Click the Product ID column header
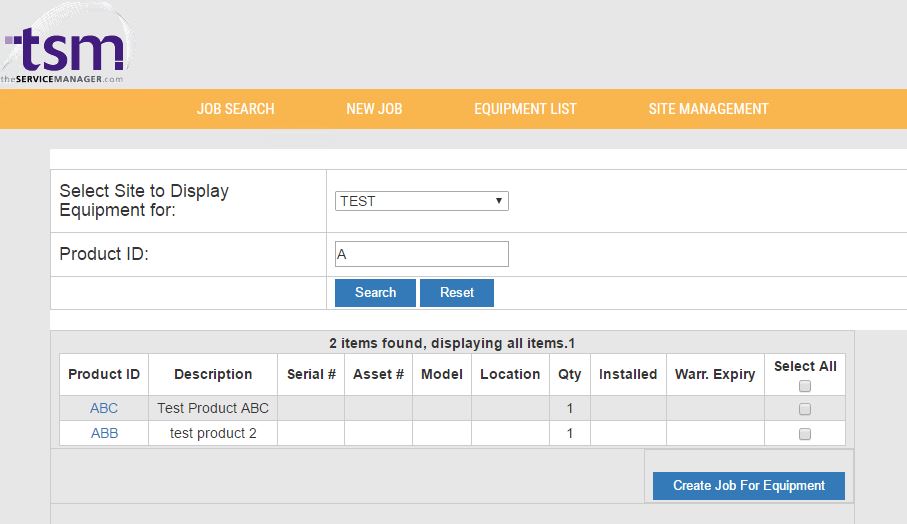907x524 pixels. pos(104,374)
